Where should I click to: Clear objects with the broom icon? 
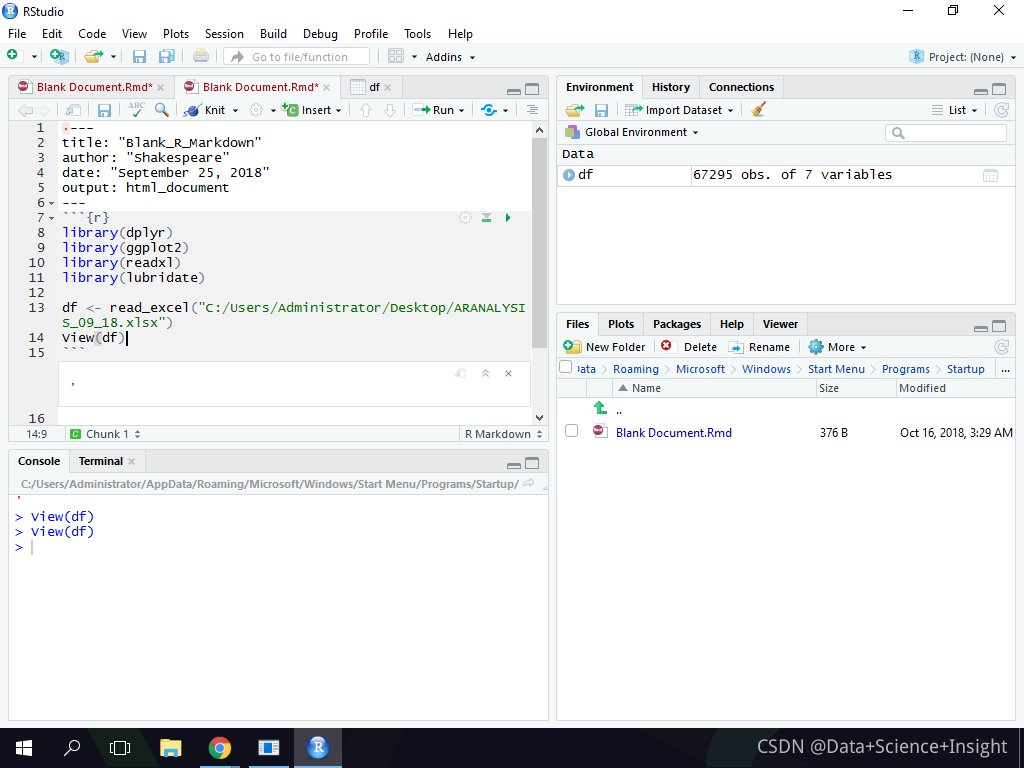coord(757,110)
